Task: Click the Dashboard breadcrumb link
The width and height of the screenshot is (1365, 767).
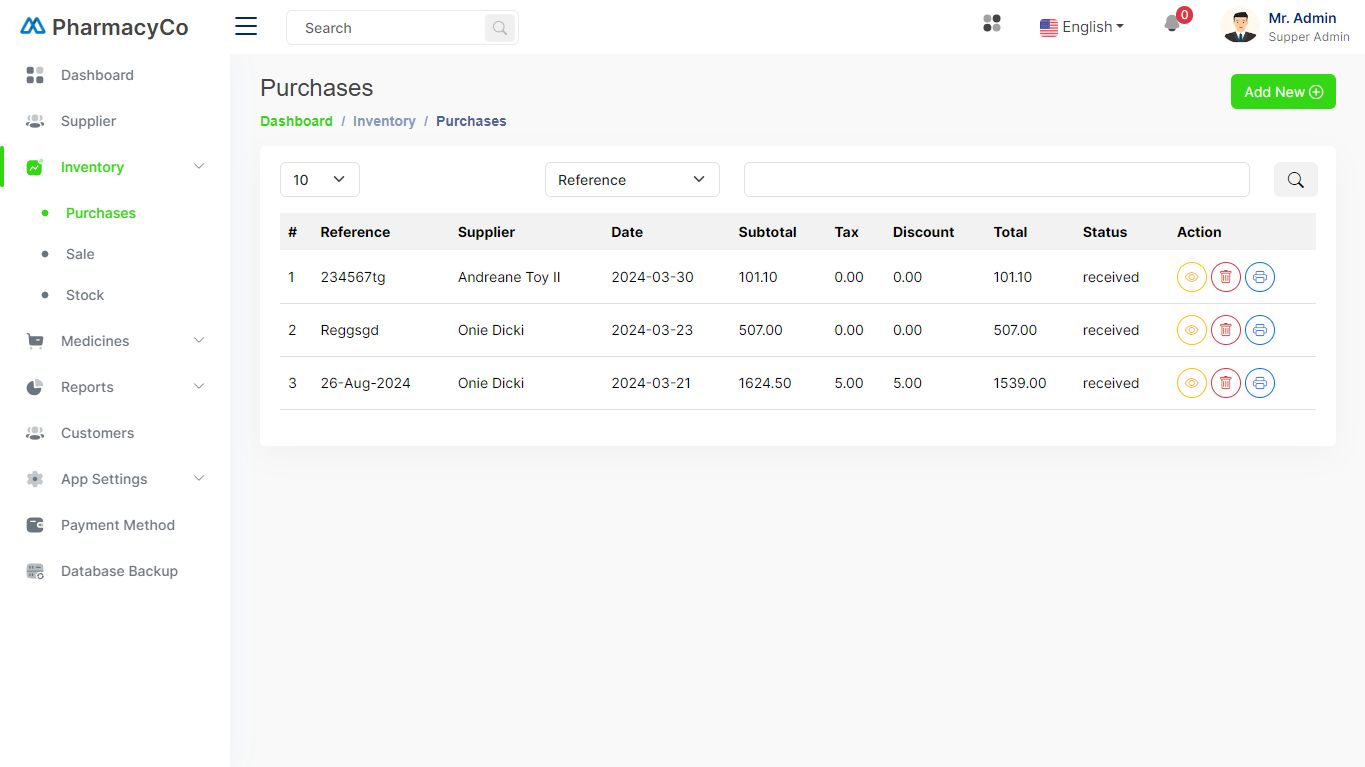Action: tap(296, 121)
